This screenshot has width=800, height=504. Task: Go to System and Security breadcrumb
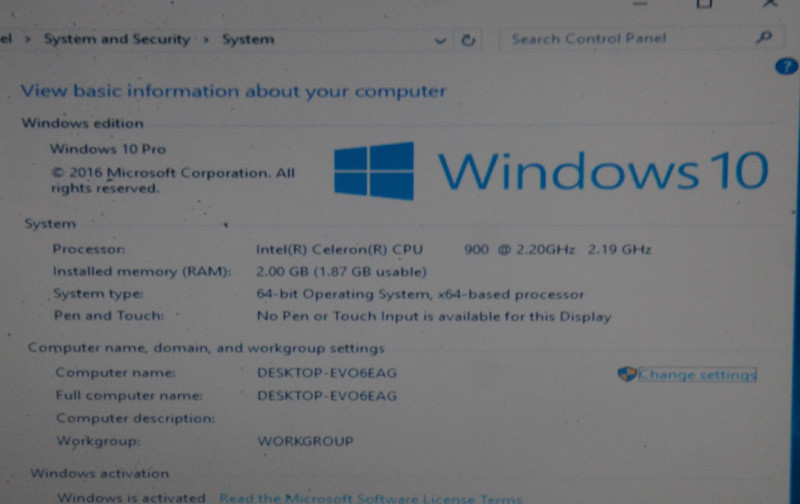[117, 39]
